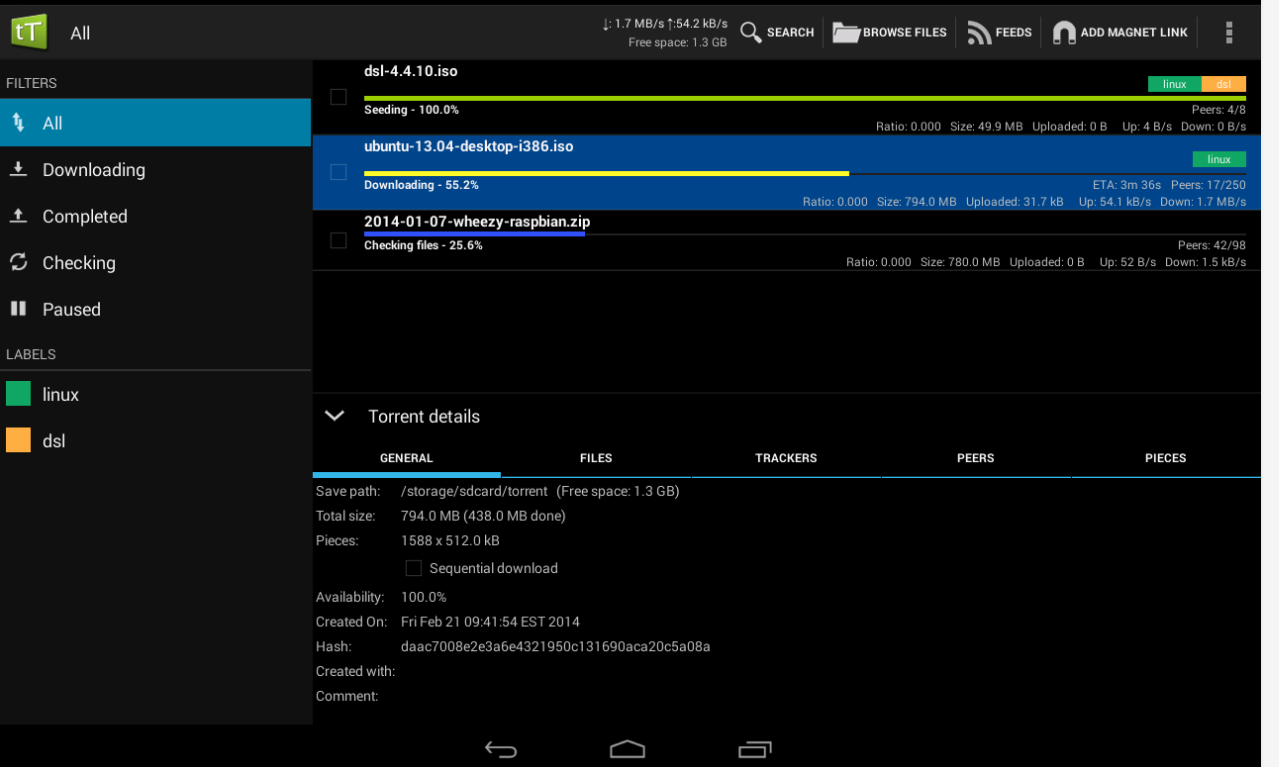Enable the Sequential download checkbox
This screenshot has height=767, width=1279.
tap(413, 568)
